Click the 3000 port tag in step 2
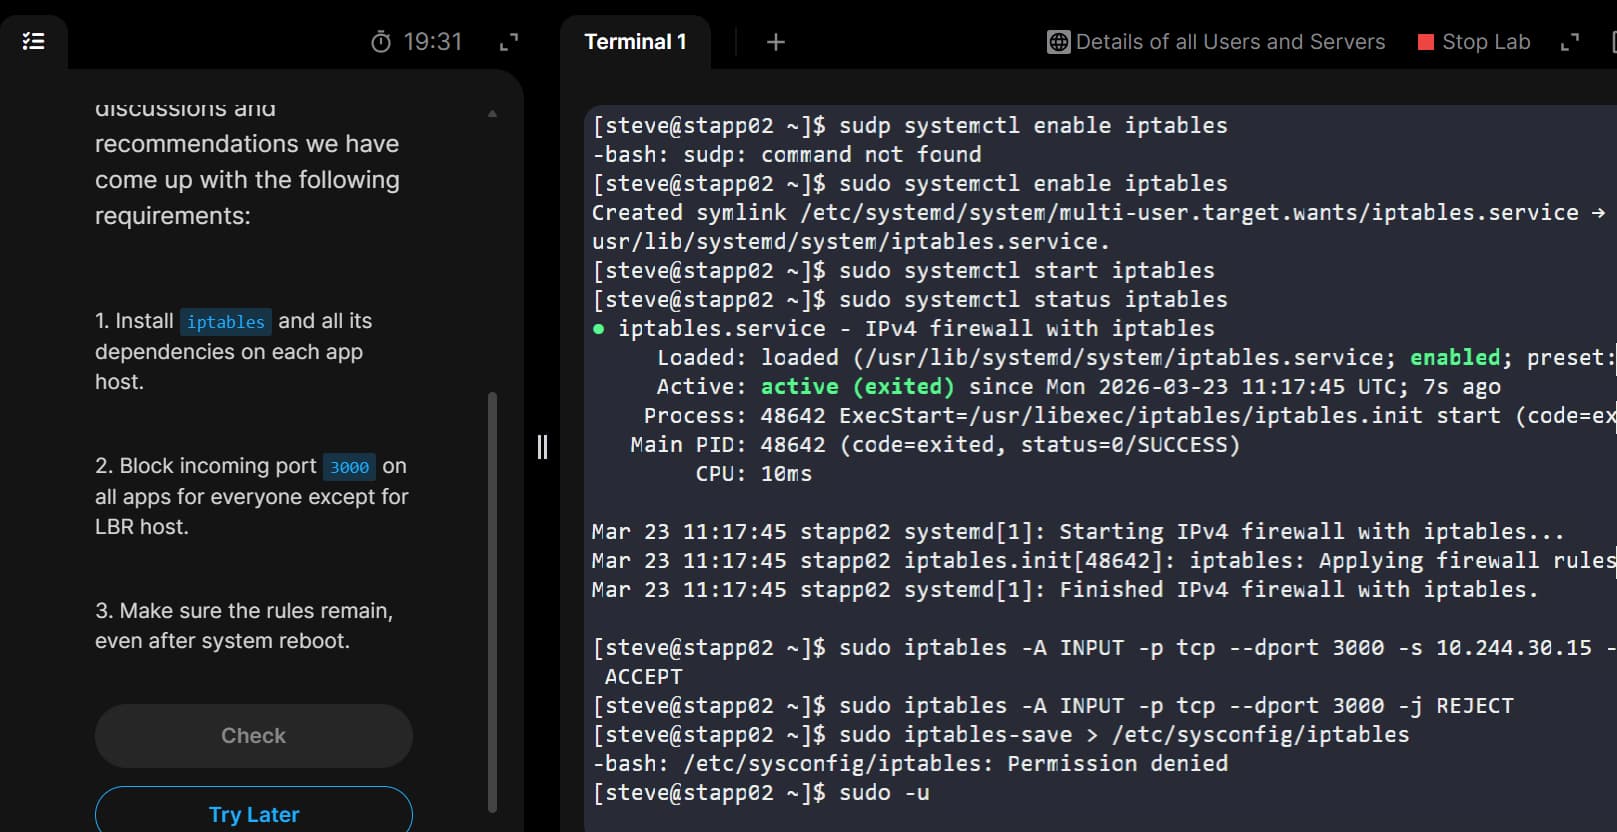 pos(349,467)
